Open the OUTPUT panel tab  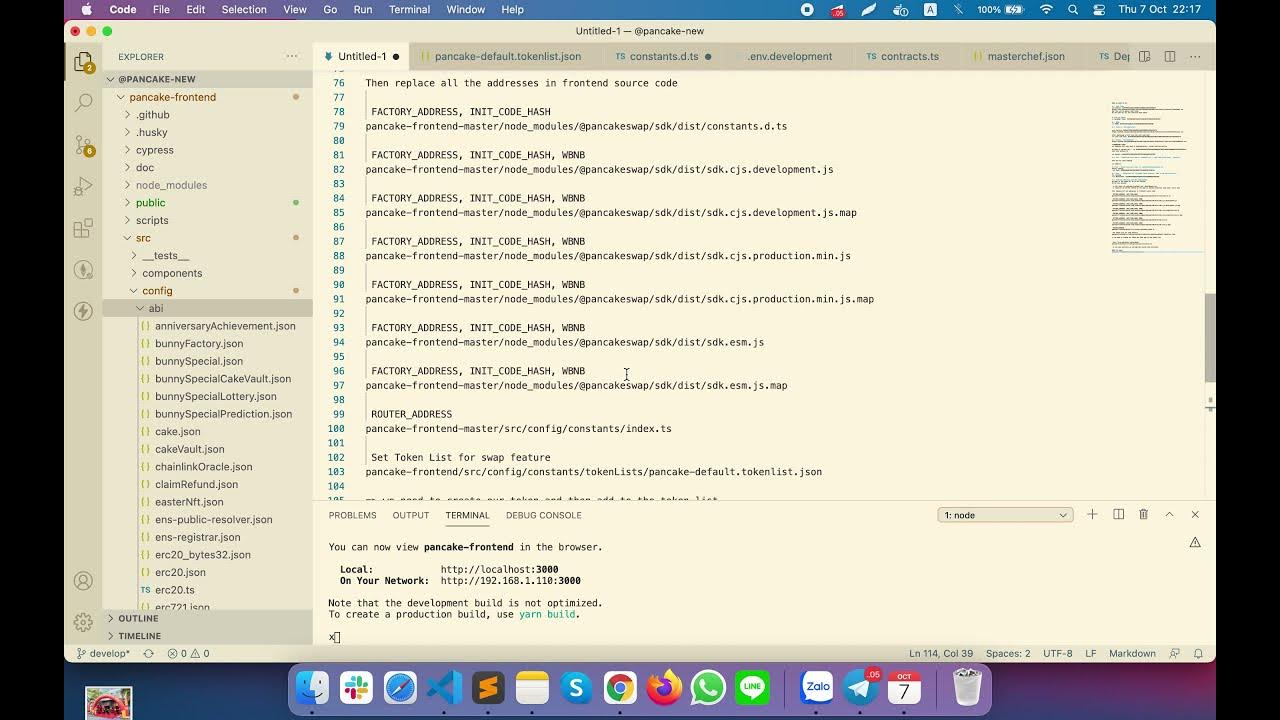click(410, 515)
